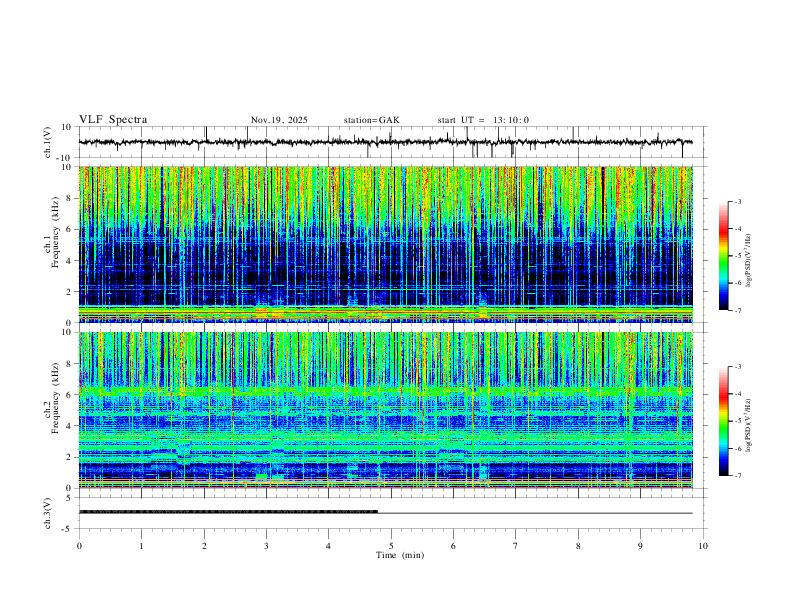Click the time axis tick label '10'
The height and width of the screenshot is (612, 792).
(703, 546)
